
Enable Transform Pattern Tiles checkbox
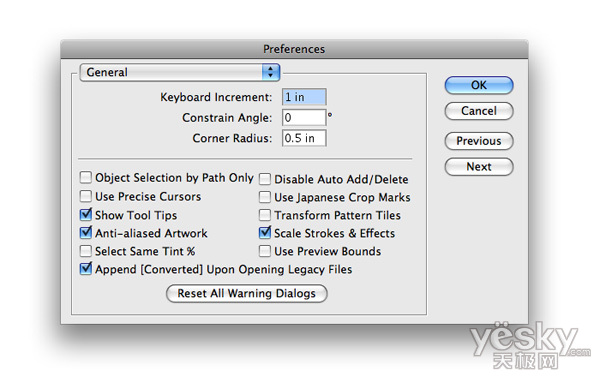[x=265, y=215]
